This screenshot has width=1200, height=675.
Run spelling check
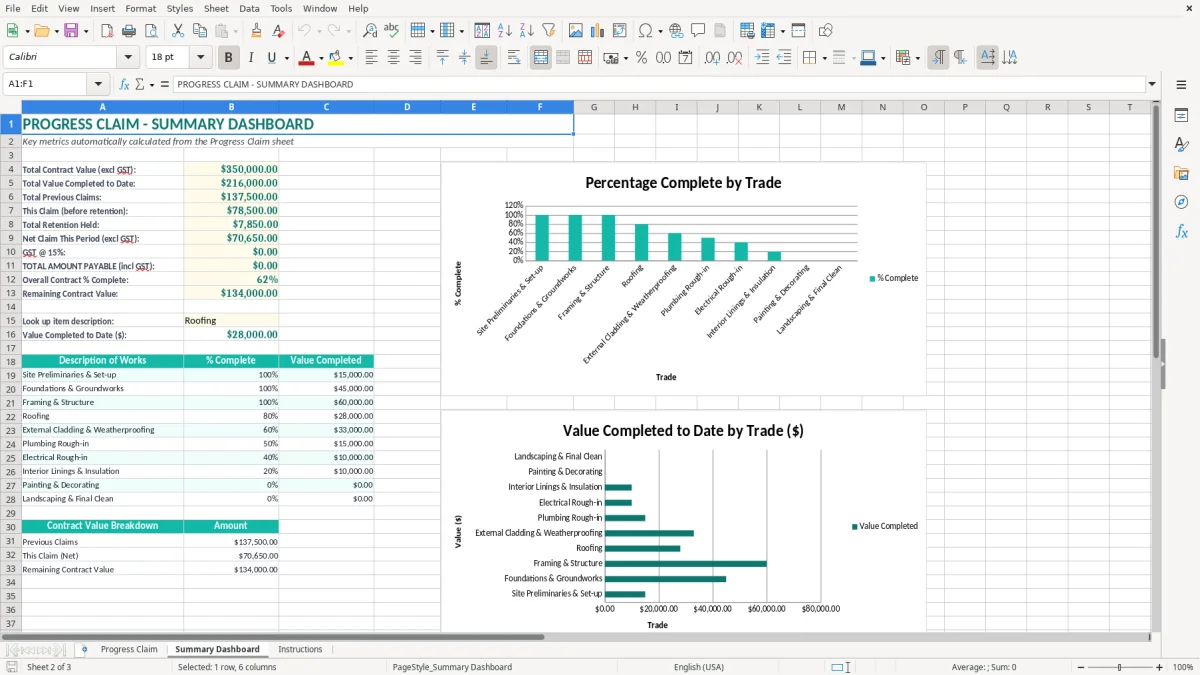pyautogui.click(x=392, y=31)
